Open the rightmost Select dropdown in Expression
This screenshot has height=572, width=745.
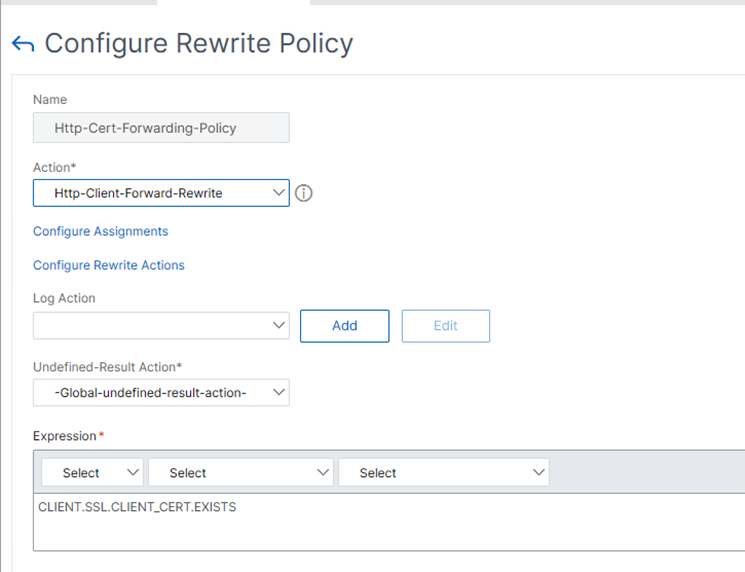(x=444, y=473)
